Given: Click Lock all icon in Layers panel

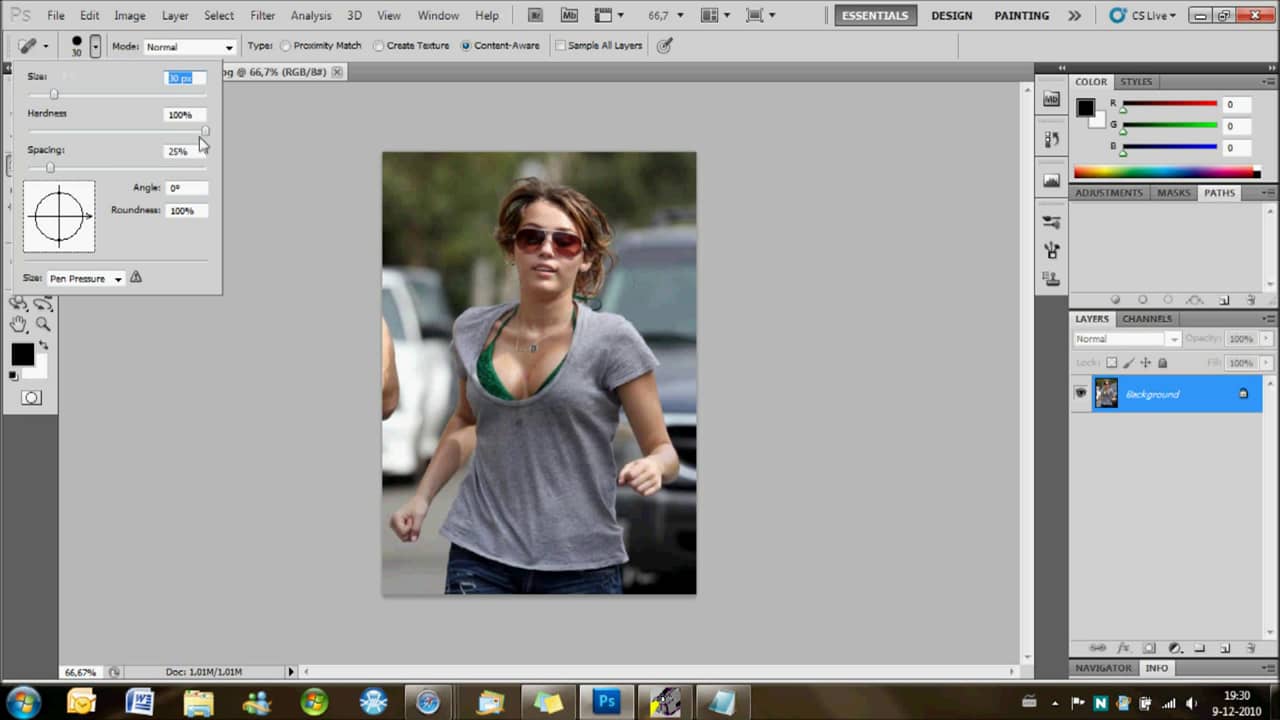Looking at the screenshot, I should pos(1162,363).
